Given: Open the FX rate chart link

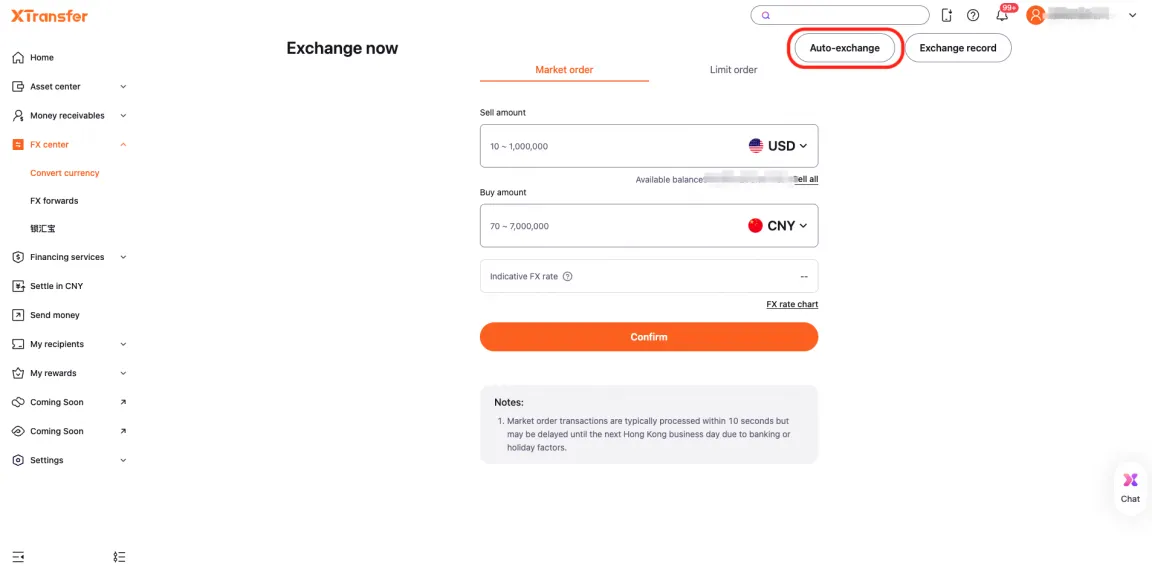Looking at the screenshot, I should (x=792, y=304).
